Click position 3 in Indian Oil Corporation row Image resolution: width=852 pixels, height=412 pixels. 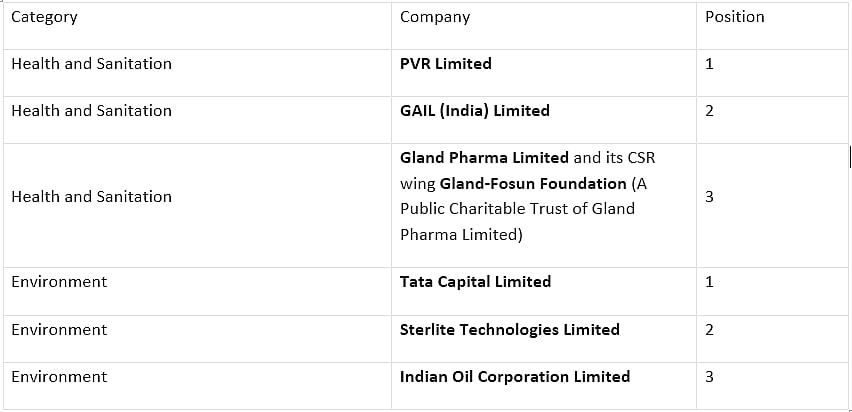point(709,377)
